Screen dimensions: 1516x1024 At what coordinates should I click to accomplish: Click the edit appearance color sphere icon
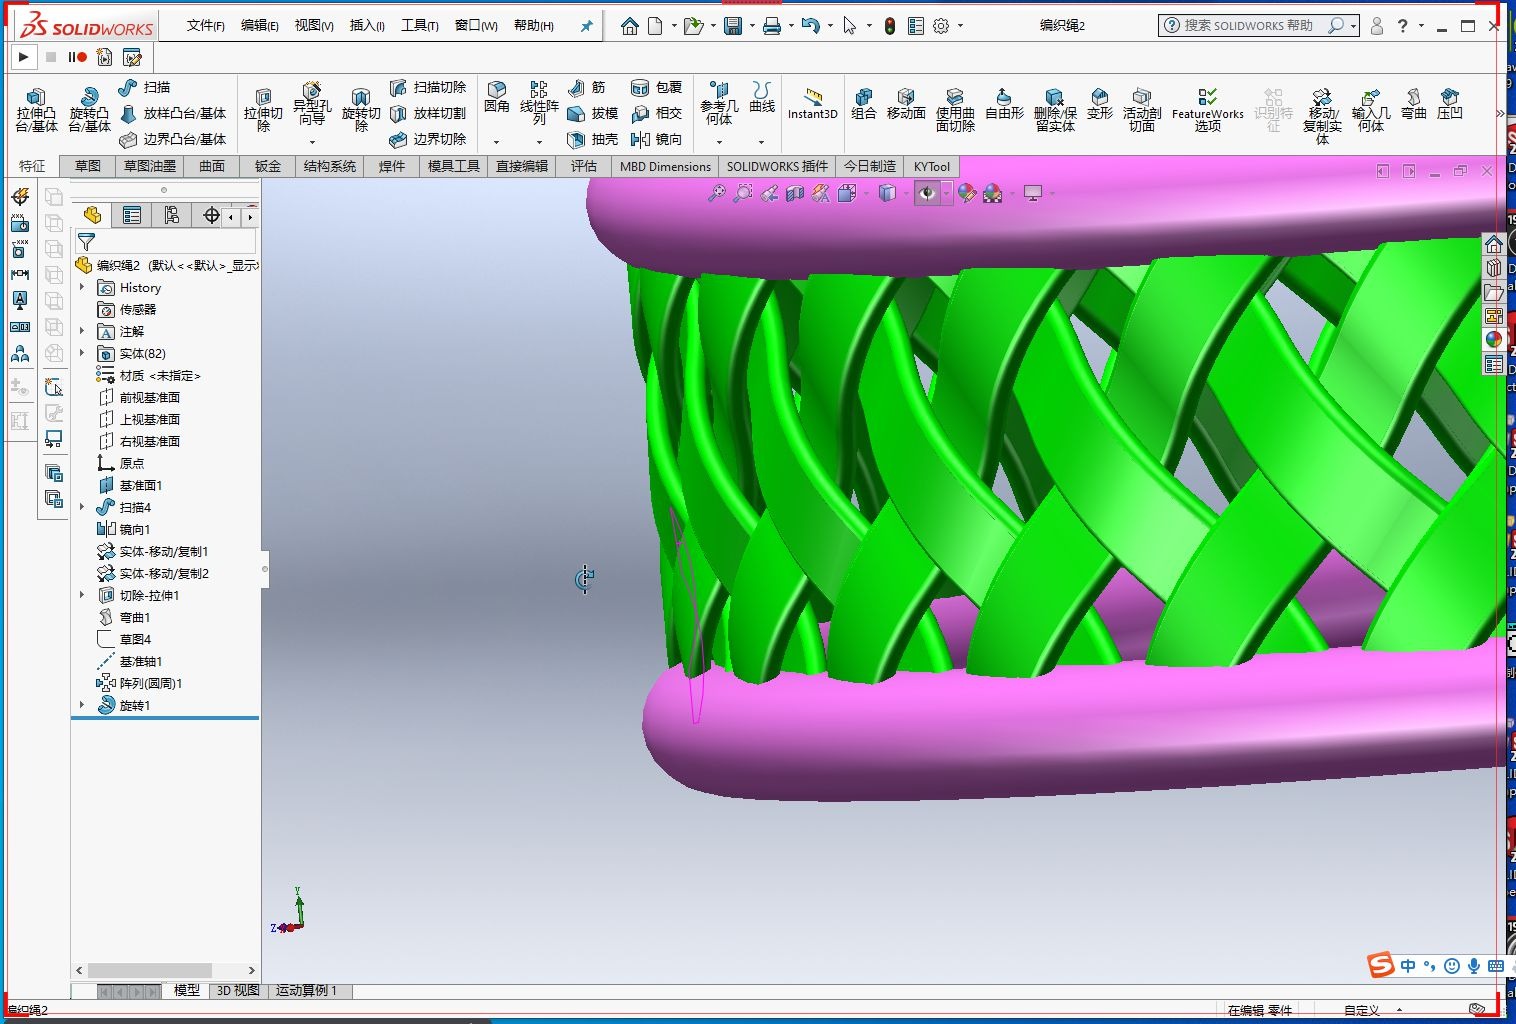pos(966,193)
